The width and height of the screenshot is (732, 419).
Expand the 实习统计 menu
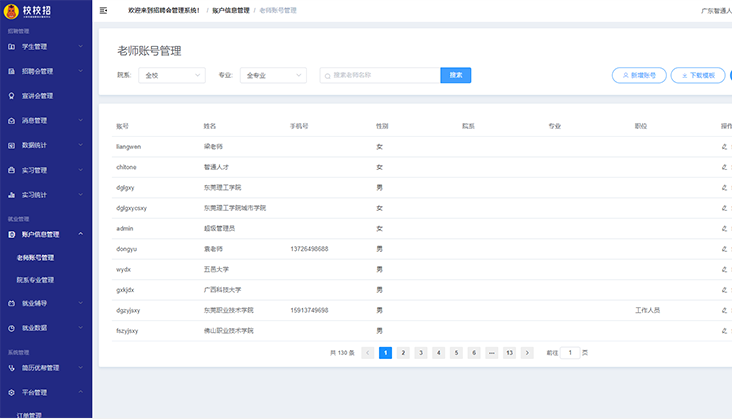[x=80, y=195]
